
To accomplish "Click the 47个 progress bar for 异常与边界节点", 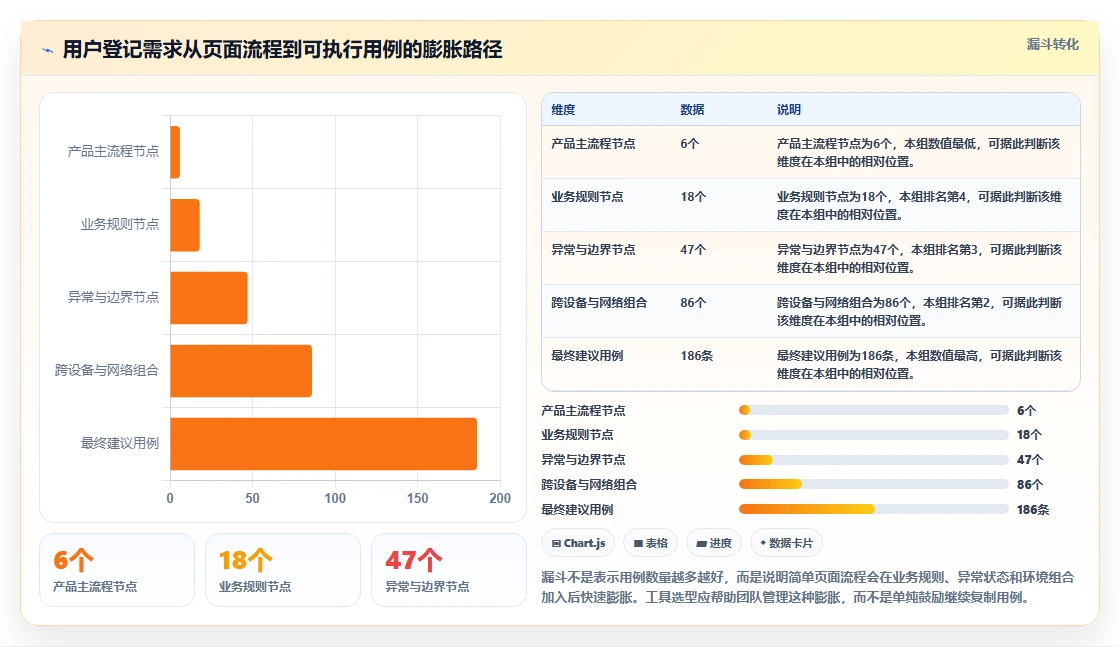I will 874,460.
